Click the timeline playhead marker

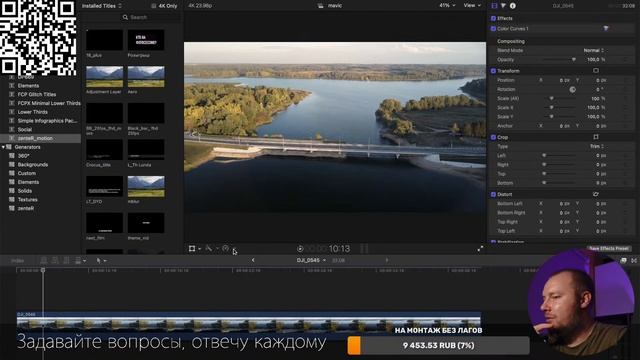click(43, 270)
